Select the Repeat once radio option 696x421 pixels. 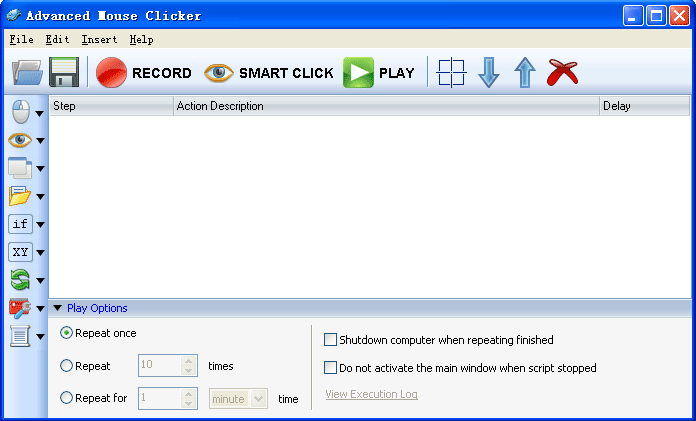point(67,333)
